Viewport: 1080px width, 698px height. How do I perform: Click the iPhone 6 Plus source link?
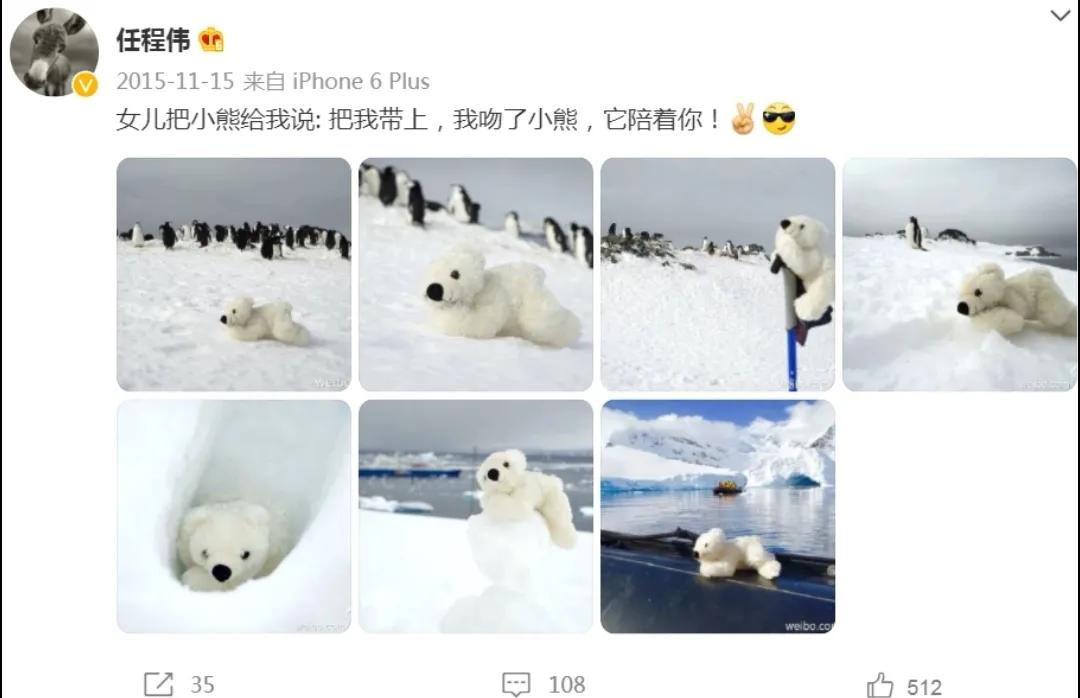pos(361,81)
